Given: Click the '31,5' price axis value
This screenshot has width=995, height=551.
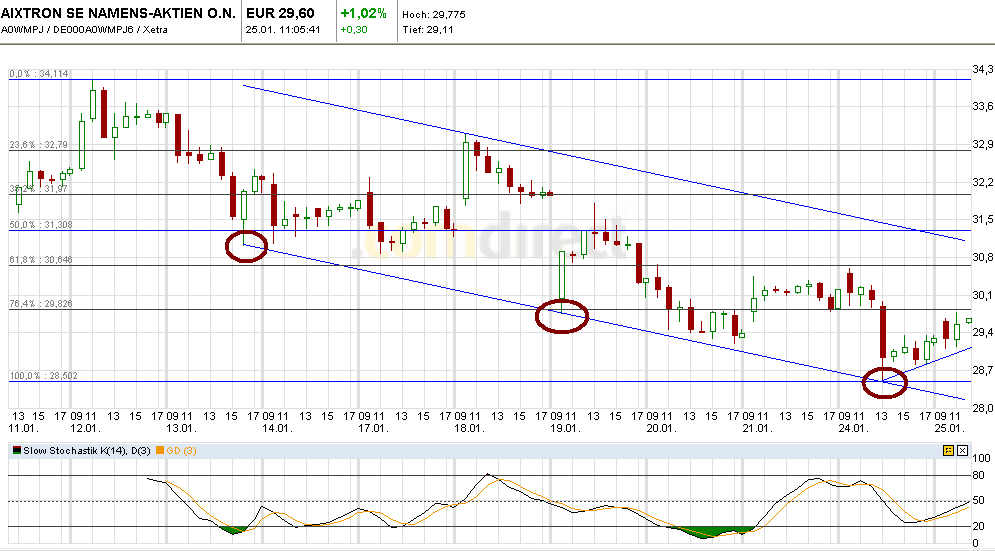Looking at the screenshot, I should 983,220.
